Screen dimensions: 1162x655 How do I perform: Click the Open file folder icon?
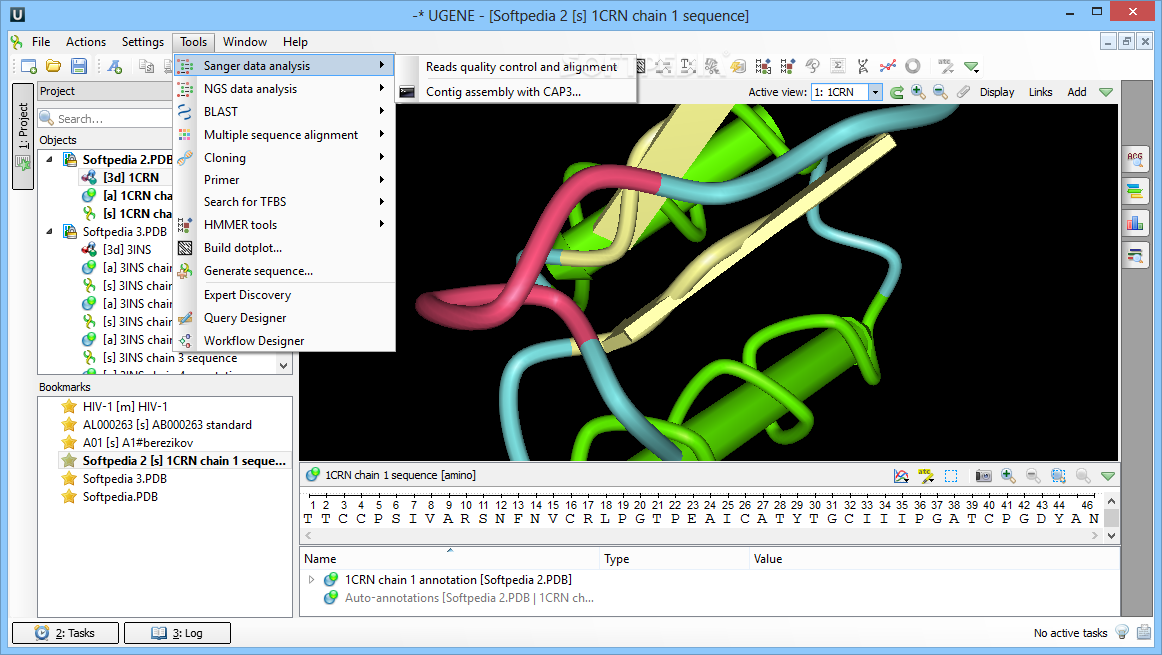53,67
